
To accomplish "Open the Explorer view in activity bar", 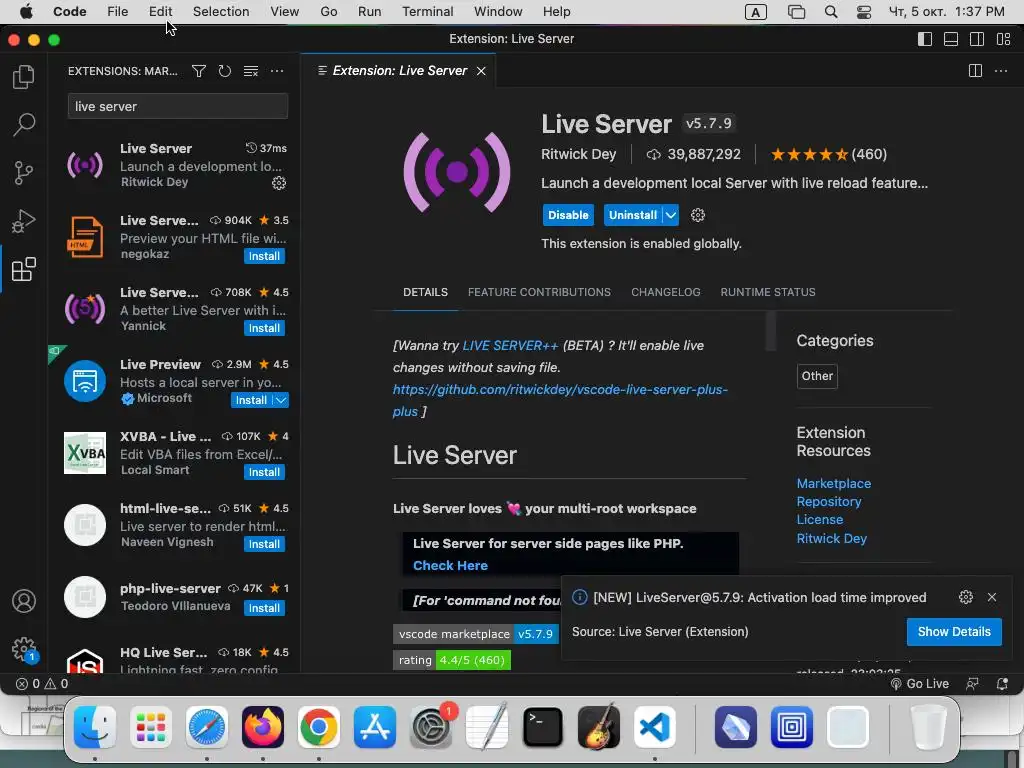I will pos(24,76).
